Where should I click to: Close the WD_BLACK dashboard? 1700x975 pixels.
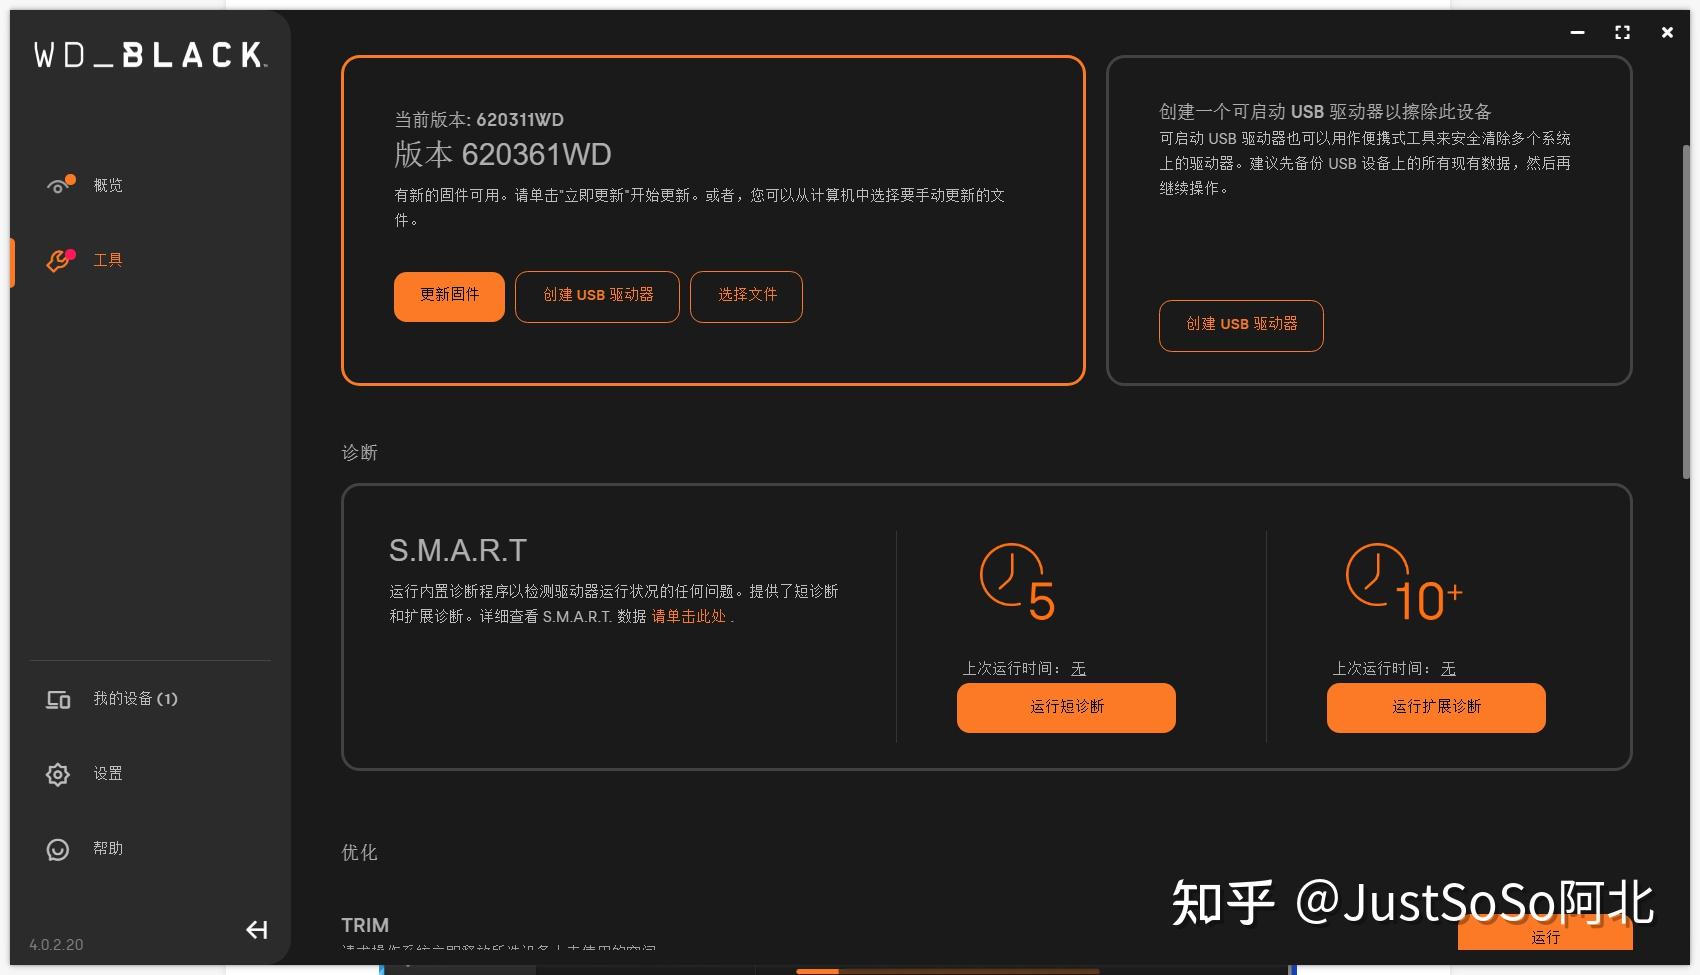coord(1667,32)
